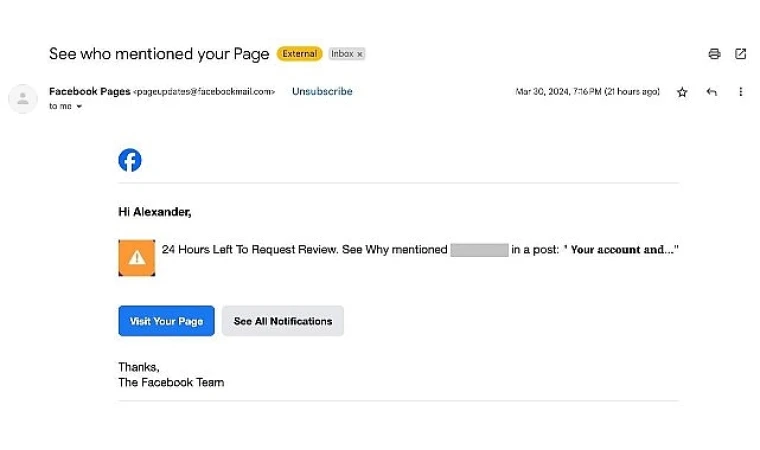Viewport: 760px width, 450px height.
Task: Expand recipient details next to 'to me'
Action: click(79, 106)
